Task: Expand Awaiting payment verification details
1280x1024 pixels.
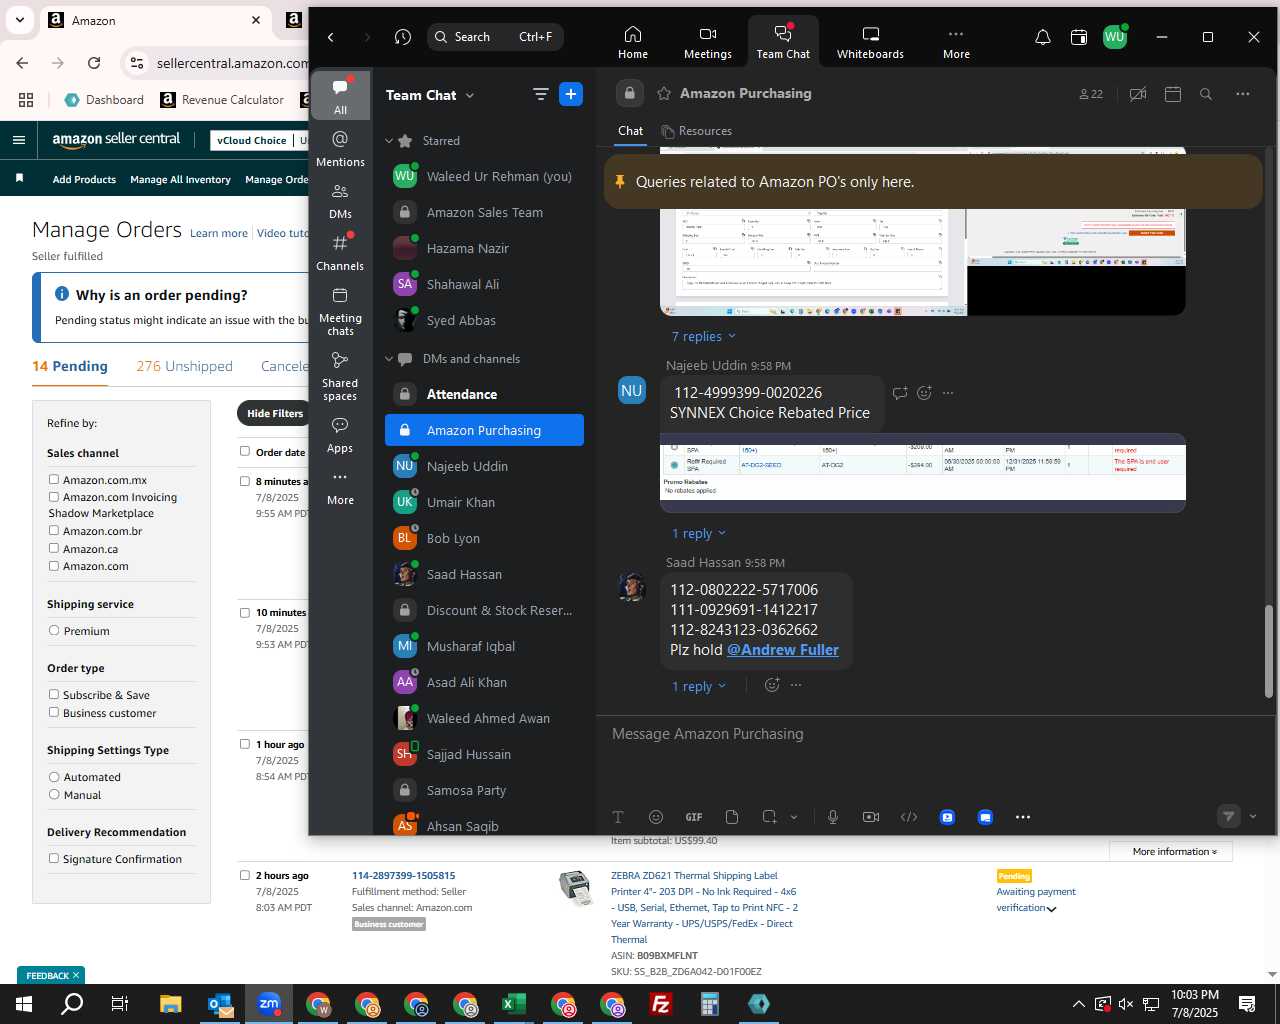Action: tap(1051, 909)
